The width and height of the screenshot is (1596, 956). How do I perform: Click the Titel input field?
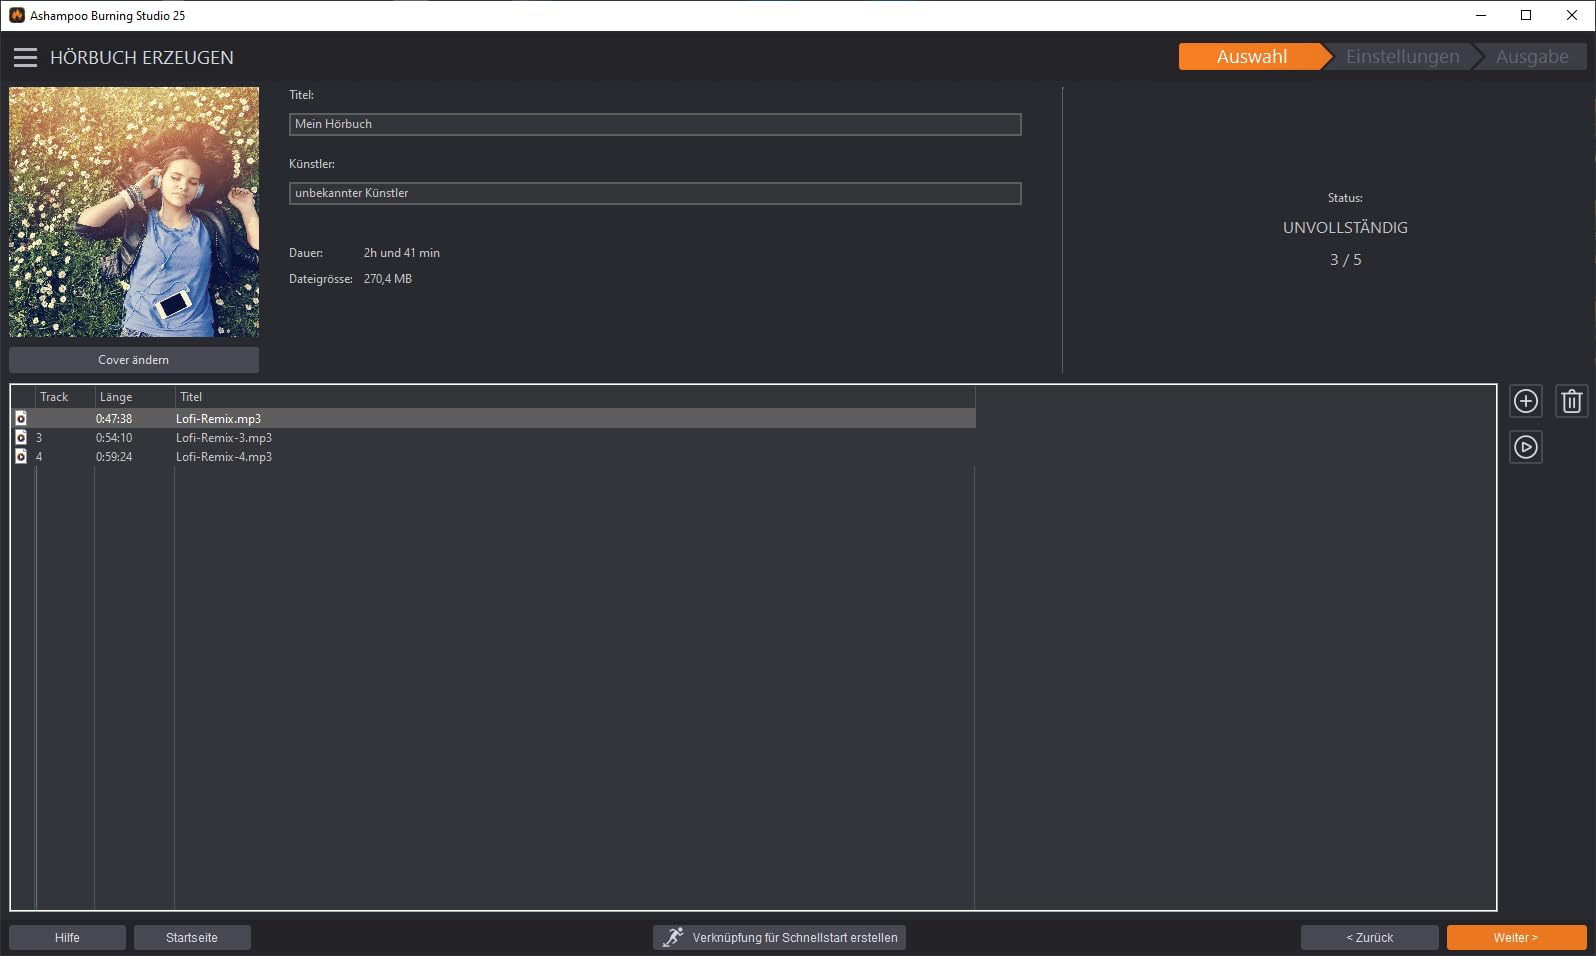click(x=655, y=124)
